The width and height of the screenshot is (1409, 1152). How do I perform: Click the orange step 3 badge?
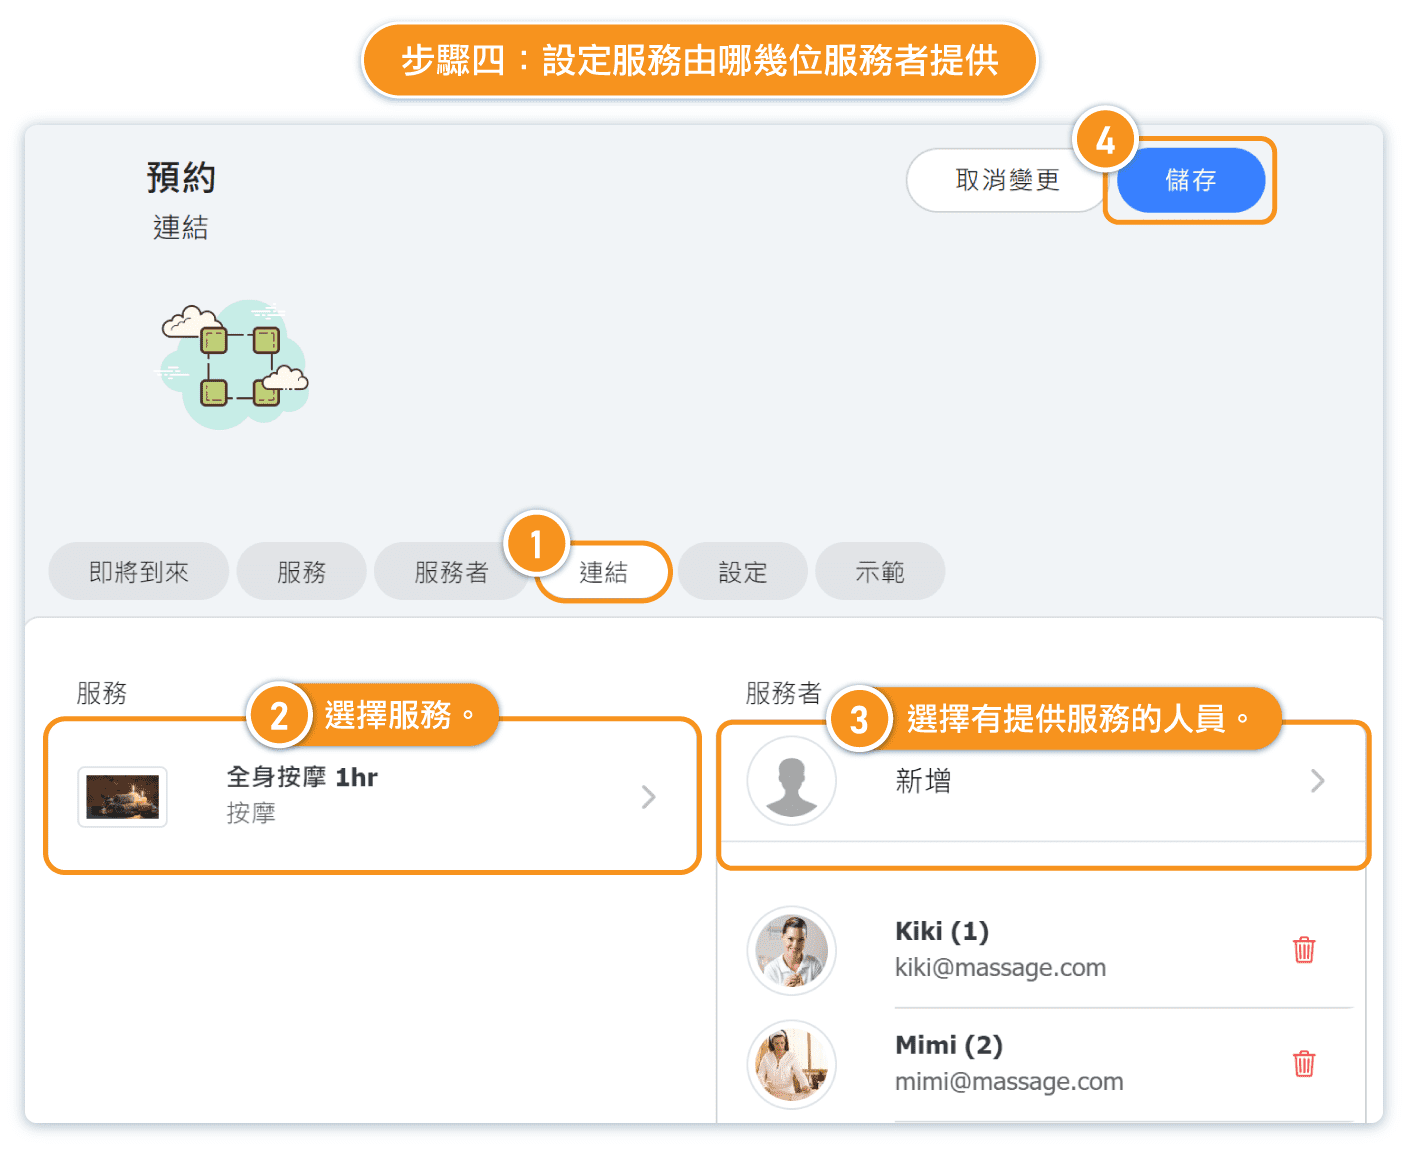point(859,719)
